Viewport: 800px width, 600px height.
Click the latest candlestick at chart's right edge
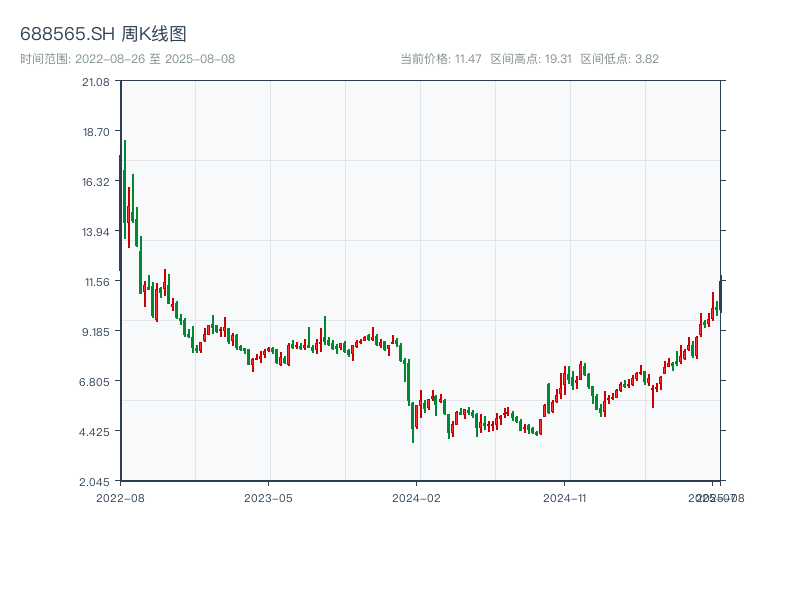pos(720,294)
